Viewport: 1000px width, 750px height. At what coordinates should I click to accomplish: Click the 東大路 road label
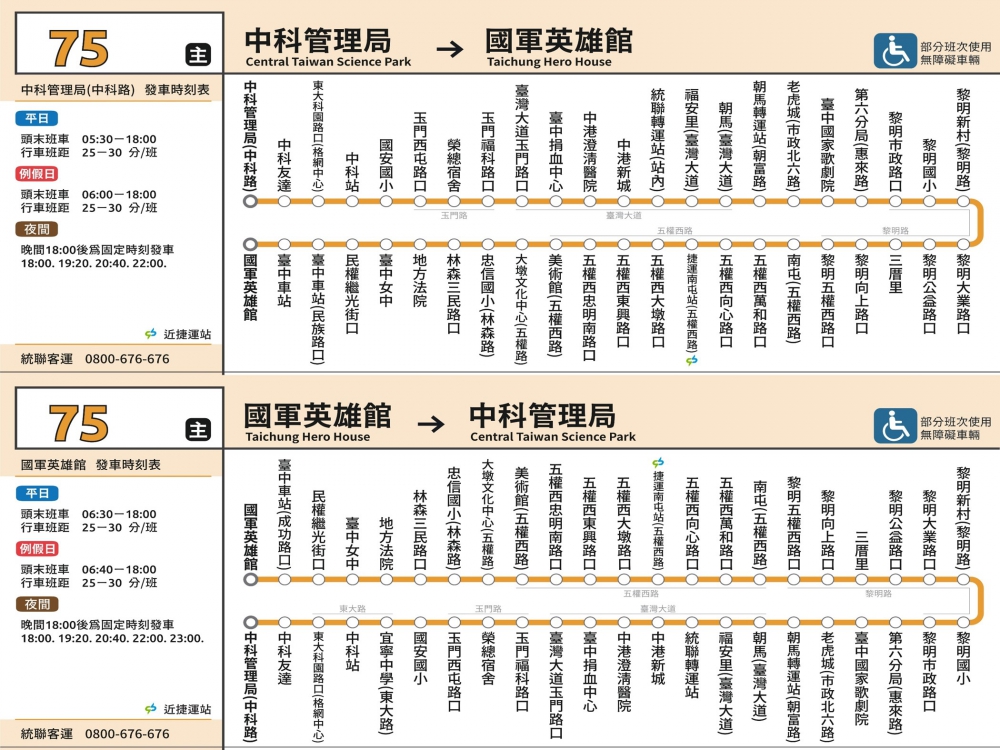click(352, 608)
